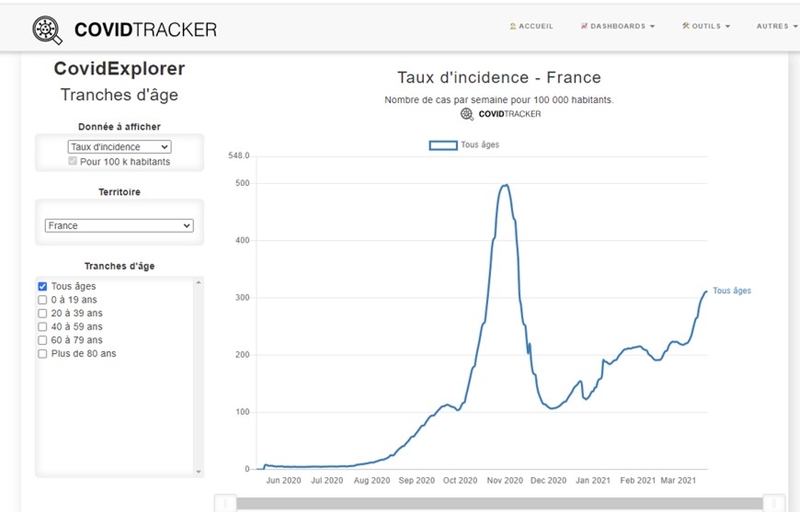This screenshot has width=800, height=512.
Task: Open the Taux d'incidence data dropdown
Action: click(119, 147)
